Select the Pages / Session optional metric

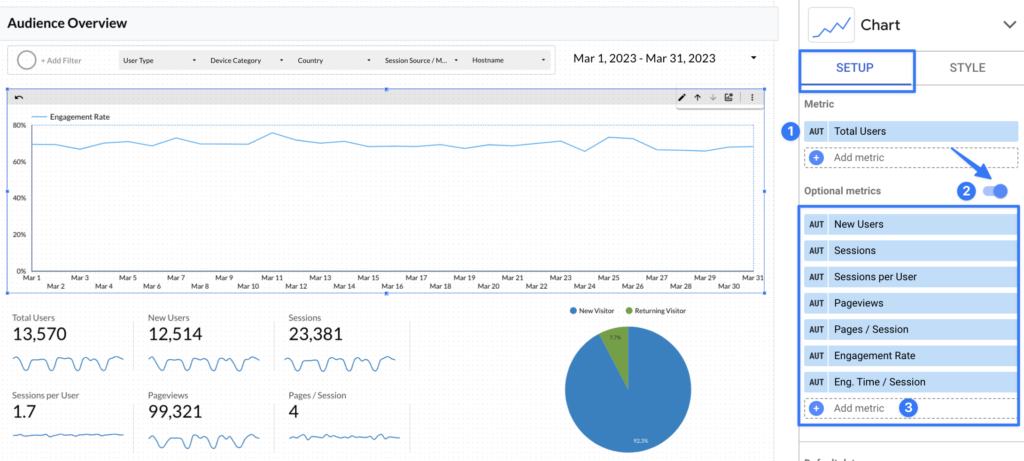pyautogui.click(x=911, y=329)
